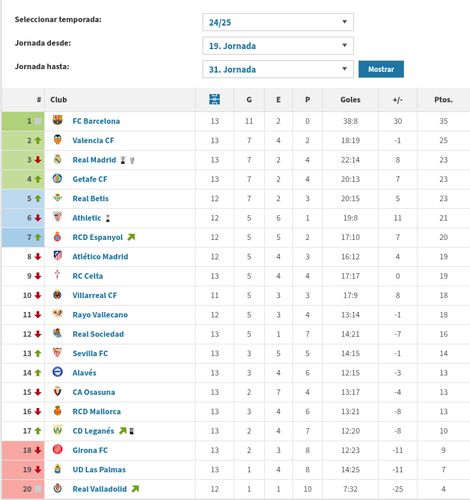Click the Real Madrid crest icon
The width and height of the screenshot is (470, 500).
click(x=58, y=159)
